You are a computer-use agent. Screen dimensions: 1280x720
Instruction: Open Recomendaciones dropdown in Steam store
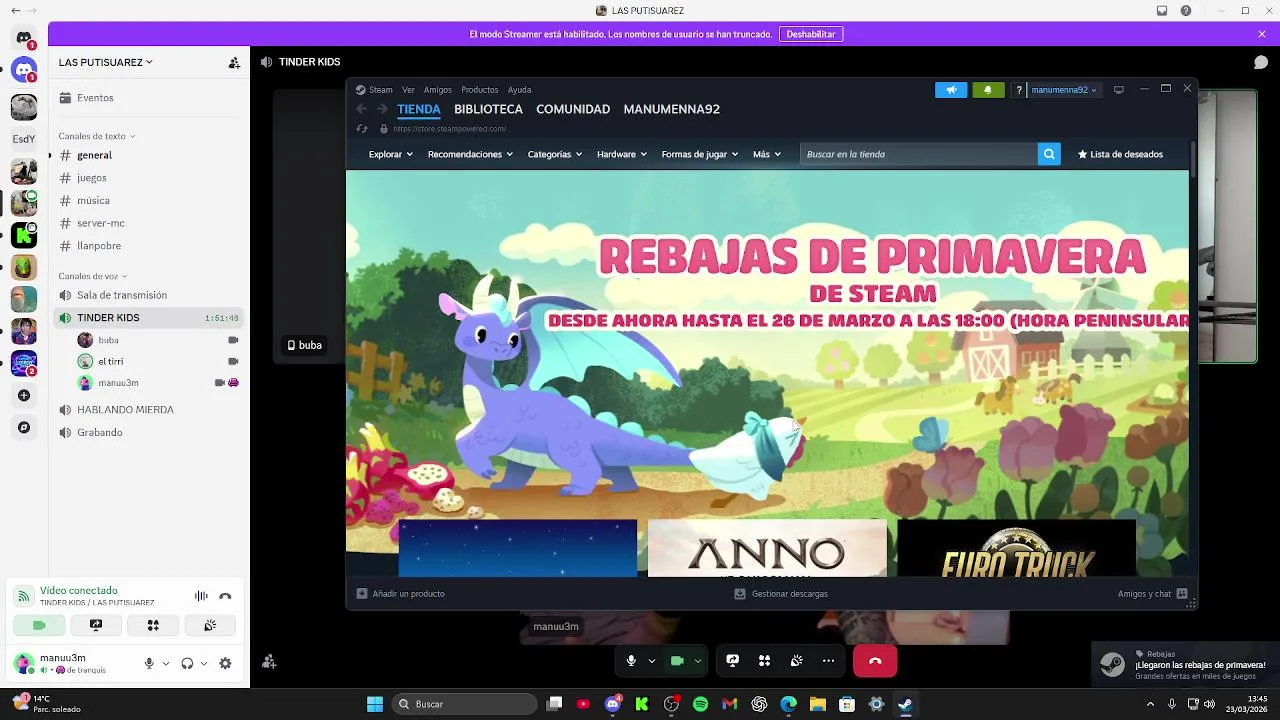click(470, 154)
